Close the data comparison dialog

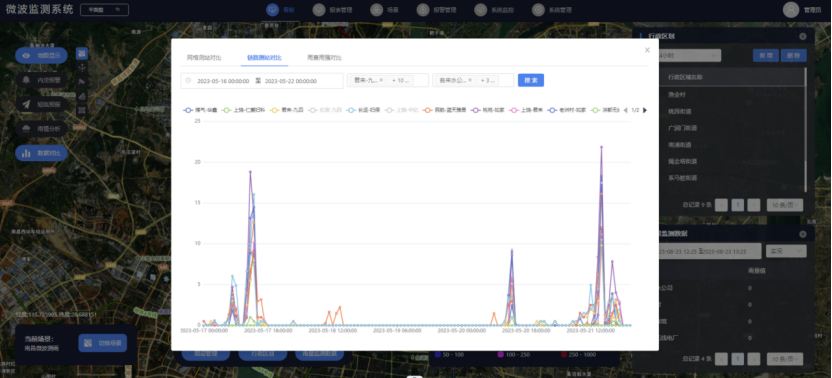click(647, 50)
